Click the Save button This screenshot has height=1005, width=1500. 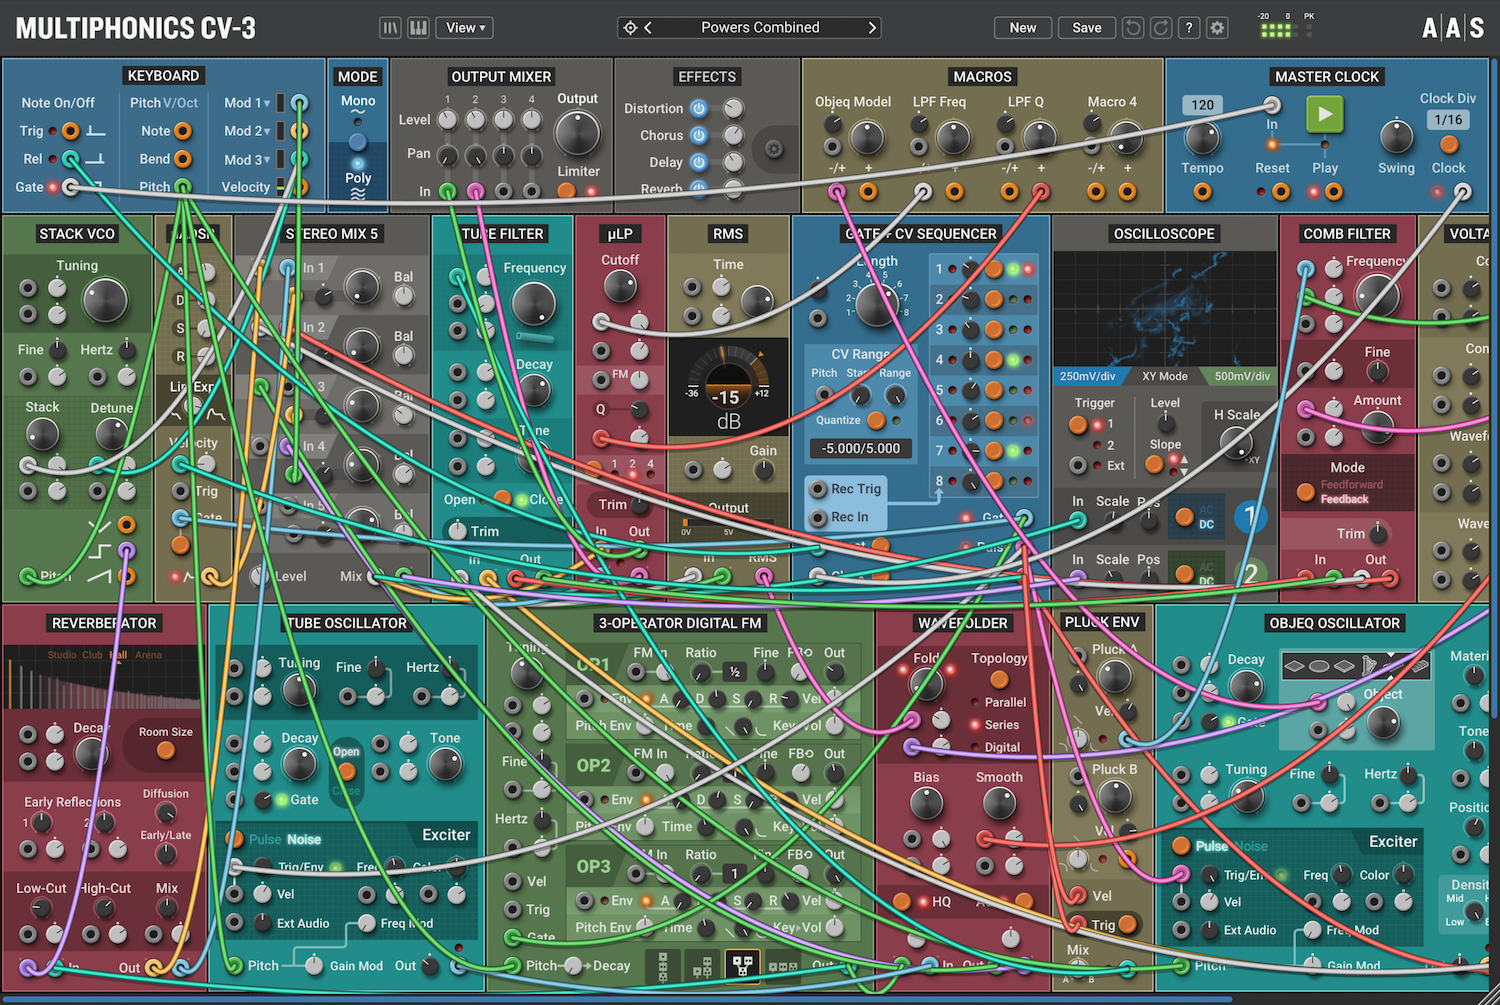(1086, 27)
